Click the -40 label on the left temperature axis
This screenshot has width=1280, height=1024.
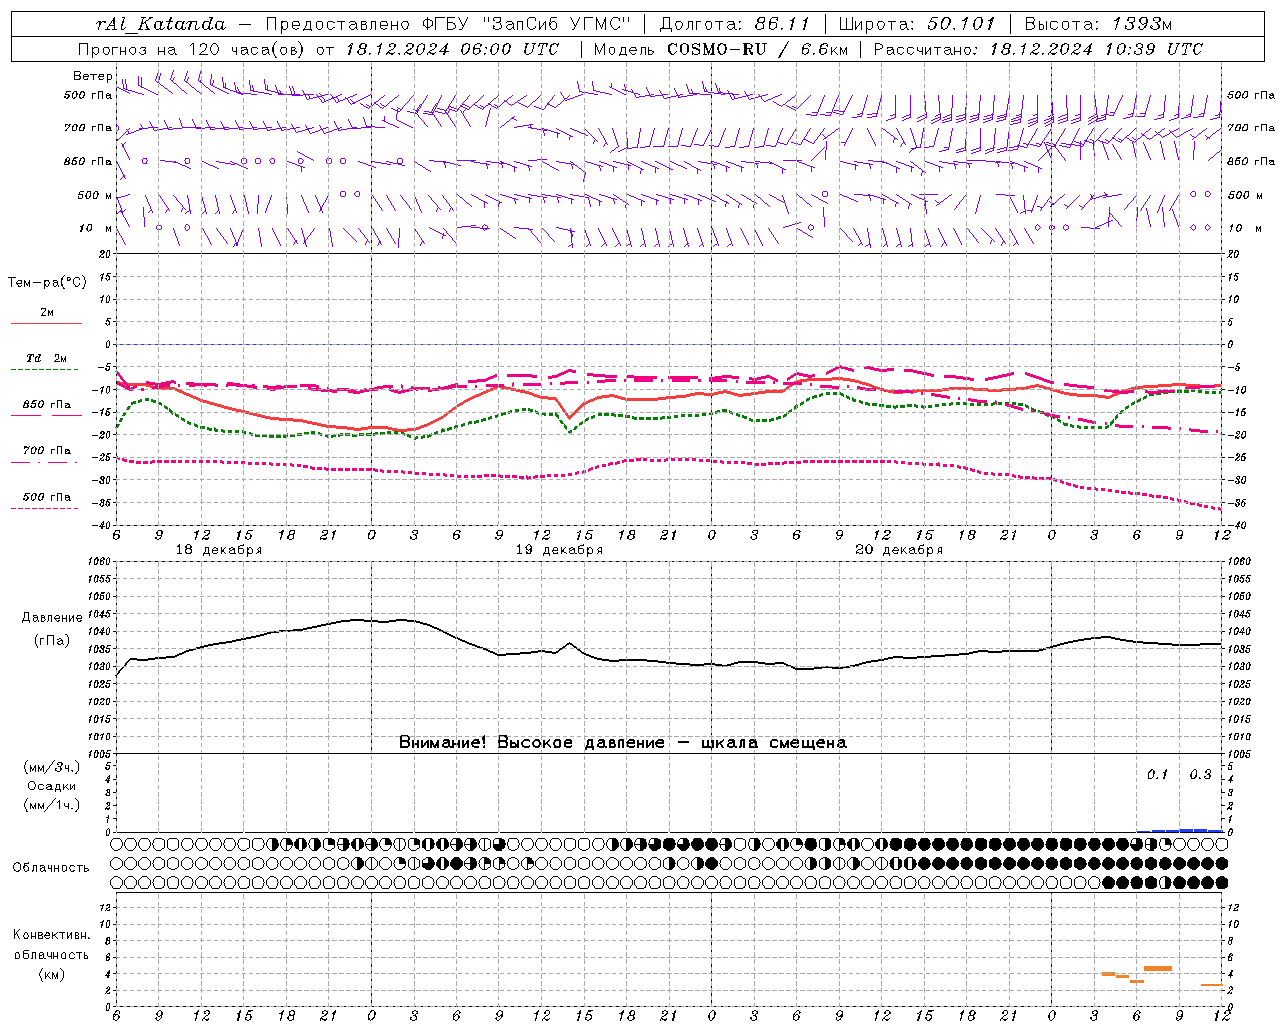point(103,525)
